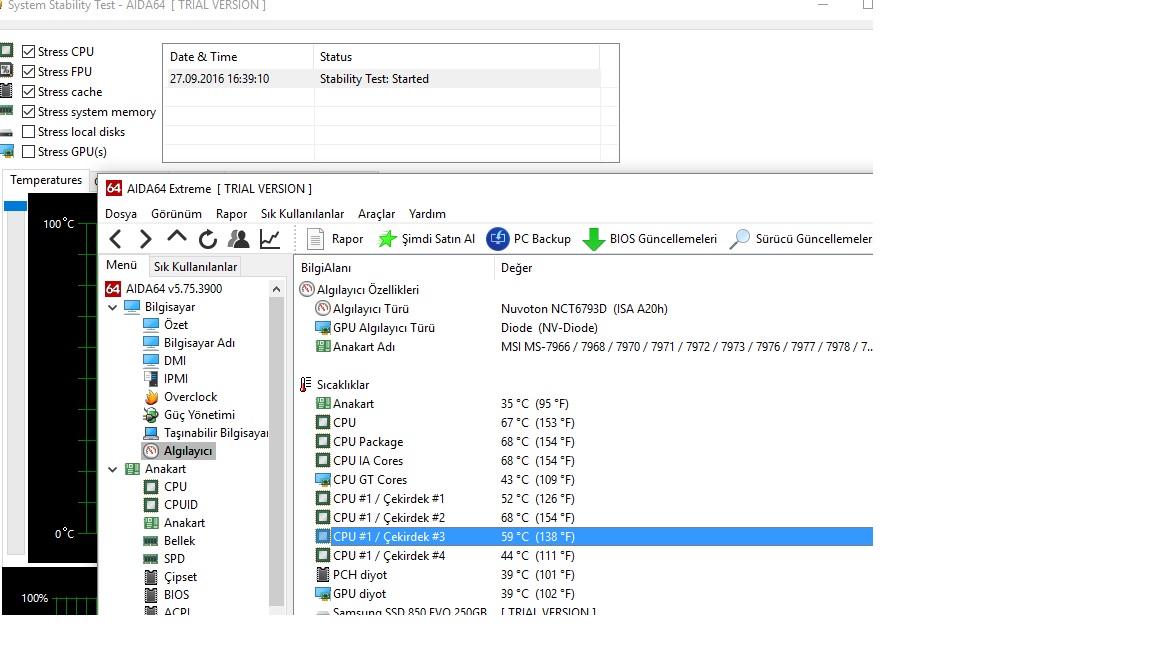Go forward with the right arrow toolbar icon
Viewport: 1152px width, 648px height.
pos(145,239)
